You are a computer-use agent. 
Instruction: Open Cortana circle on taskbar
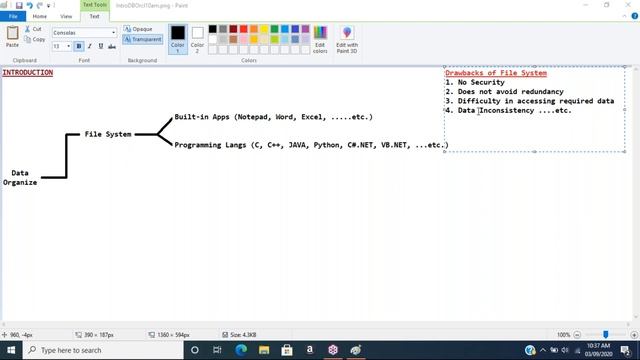pyautogui.click(x=195, y=350)
